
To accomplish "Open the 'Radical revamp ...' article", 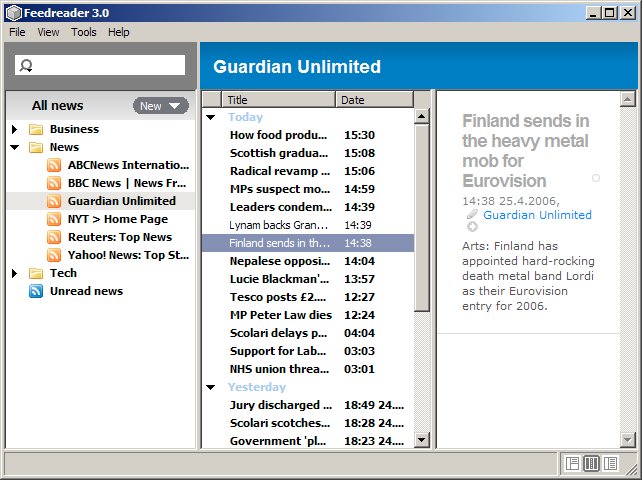I will point(308,171).
